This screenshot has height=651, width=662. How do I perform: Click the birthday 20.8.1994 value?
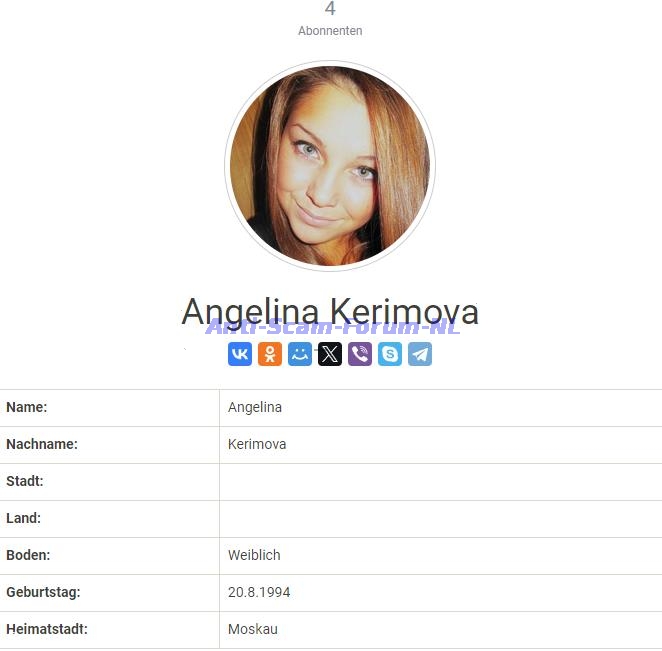coord(259,592)
